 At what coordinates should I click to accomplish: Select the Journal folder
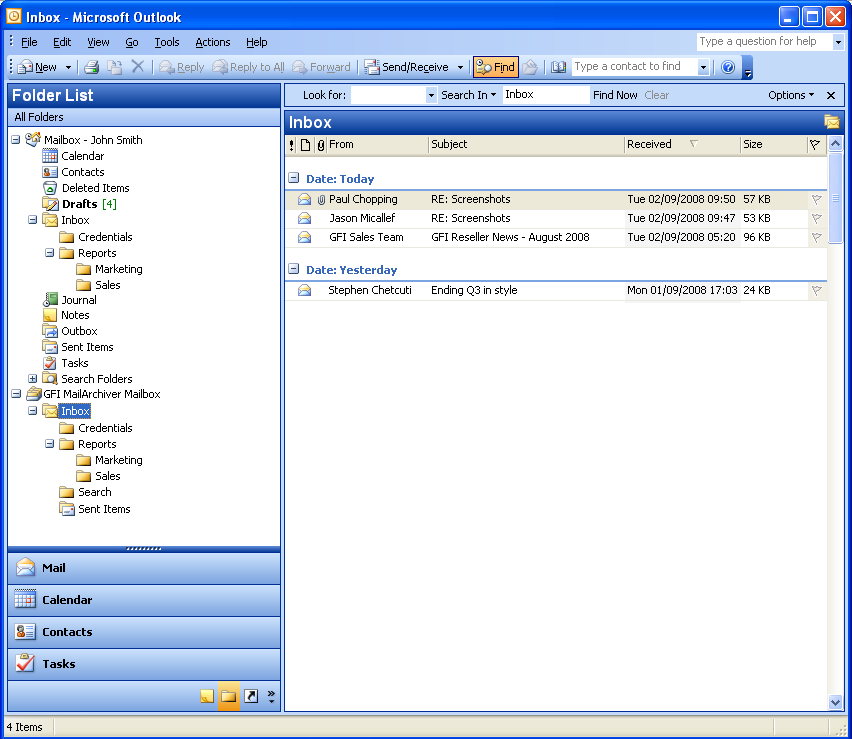(x=79, y=300)
